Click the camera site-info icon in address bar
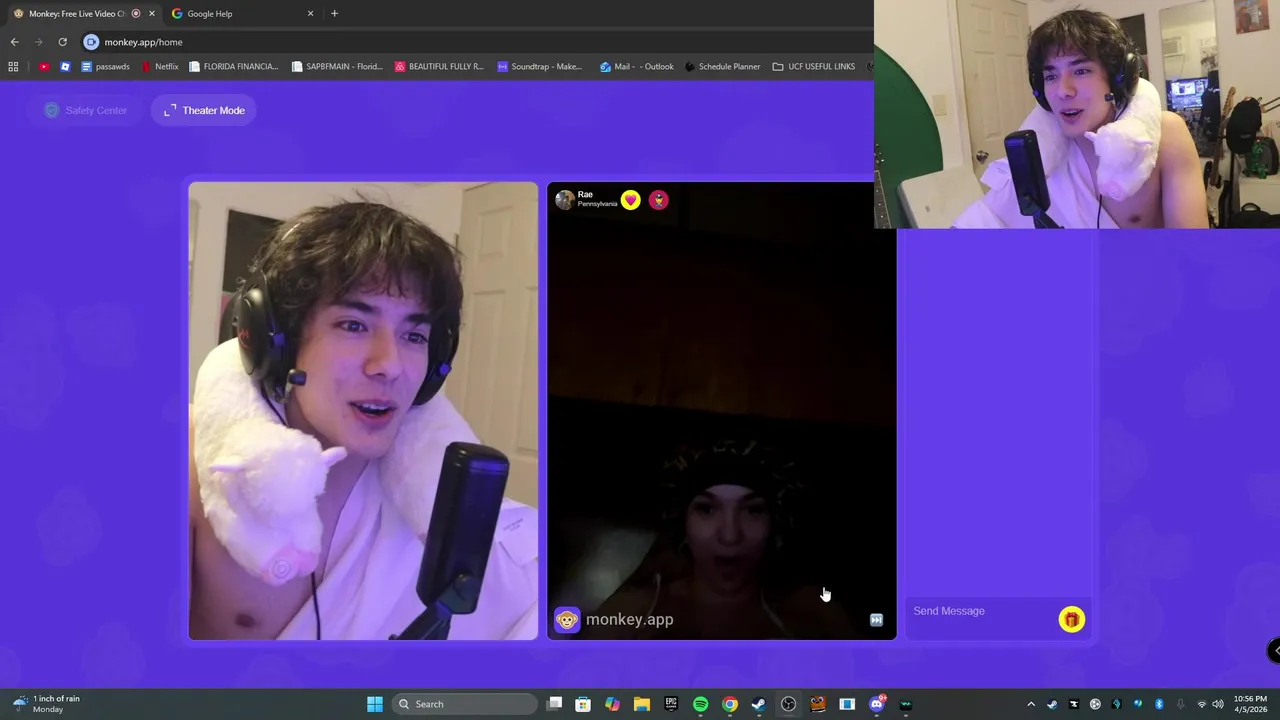 pyautogui.click(x=91, y=42)
